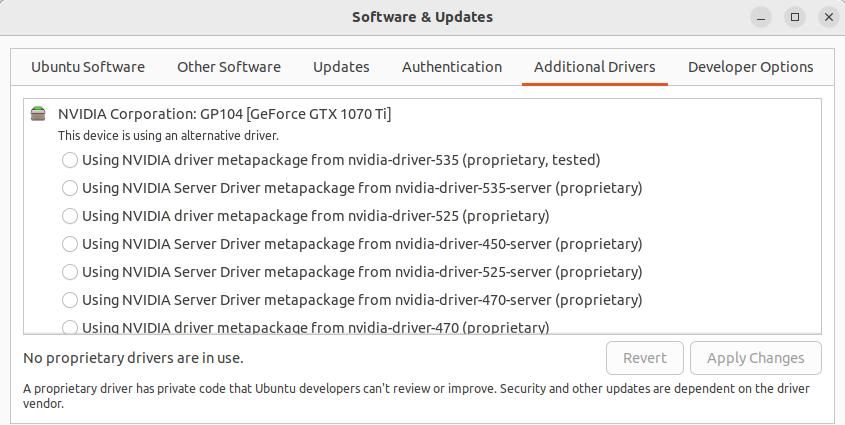Select the nvidia-driver-470 proprietary driver

tap(70, 327)
